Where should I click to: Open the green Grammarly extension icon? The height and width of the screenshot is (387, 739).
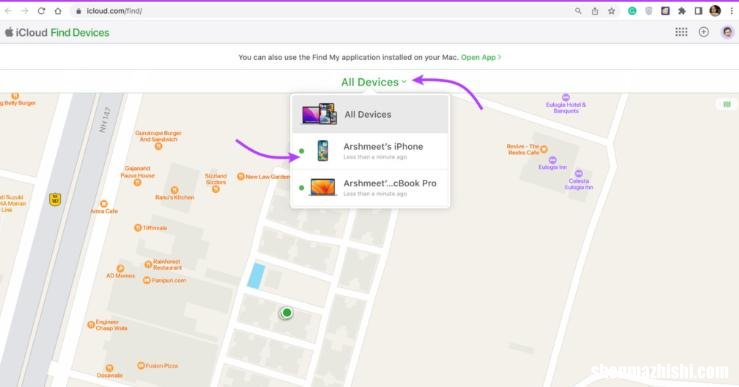[x=632, y=11]
